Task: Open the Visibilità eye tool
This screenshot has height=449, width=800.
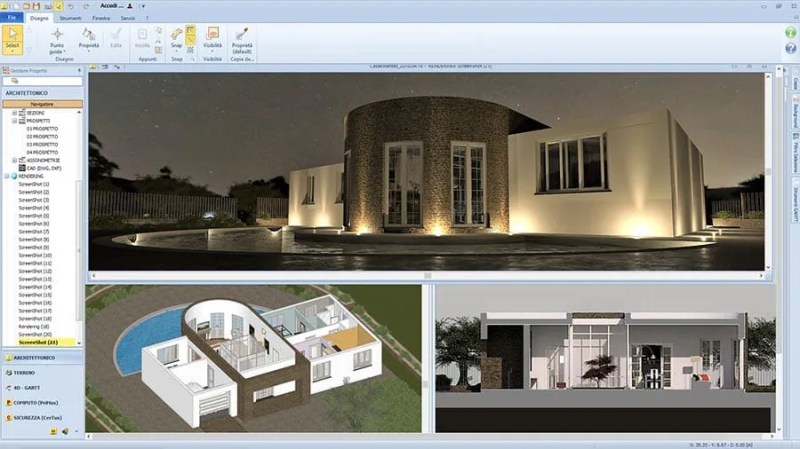Action: click(x=212, y=39)
